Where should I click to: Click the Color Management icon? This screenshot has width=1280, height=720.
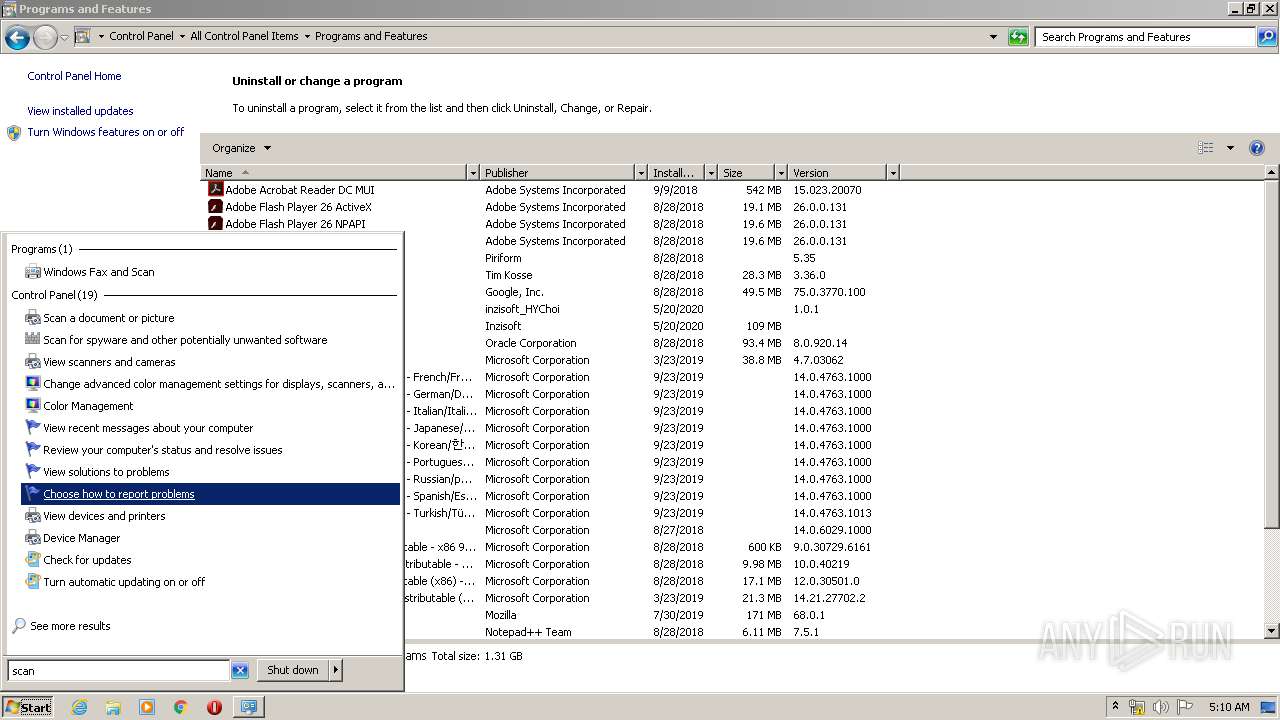point(33,406)
